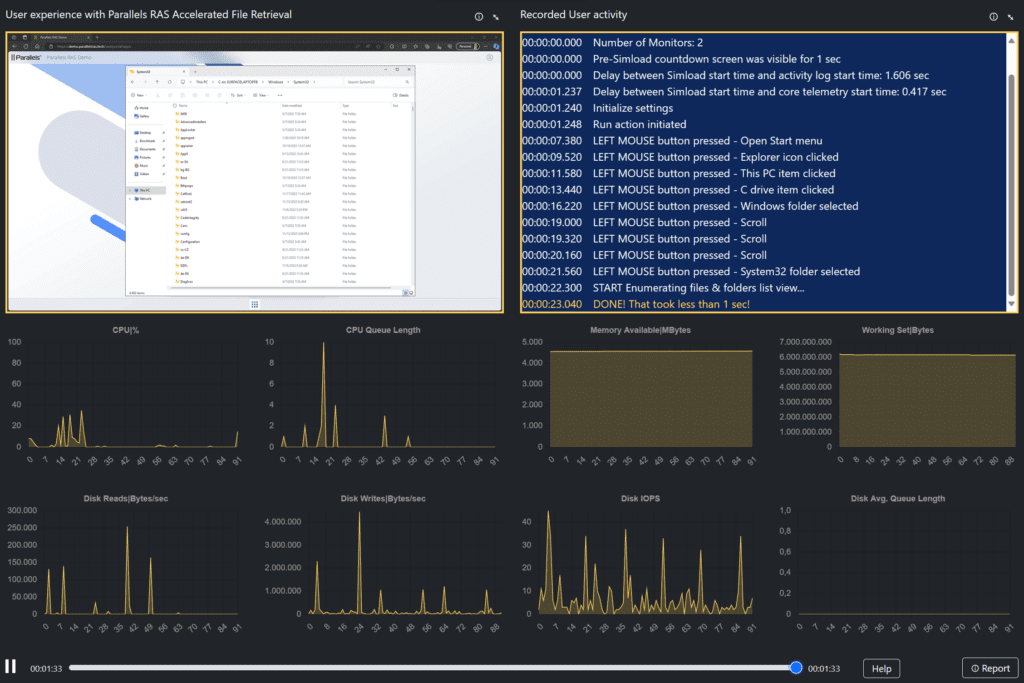The height and width of the screenshot is (683, 1024).
Task: Pause the session playback
Action: point(11,667)
